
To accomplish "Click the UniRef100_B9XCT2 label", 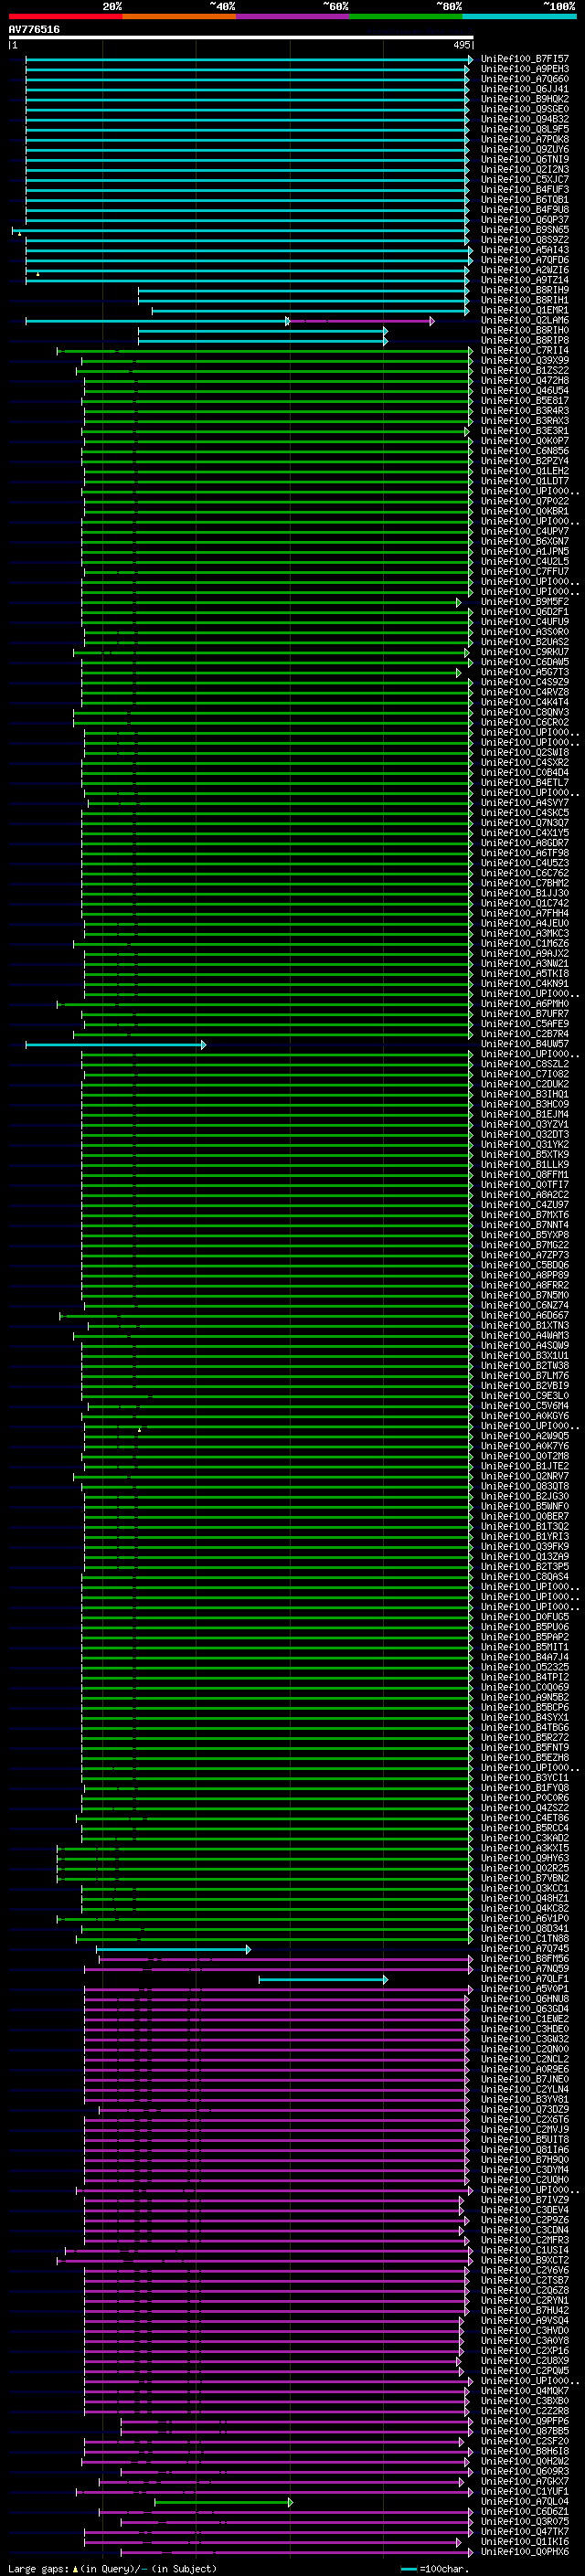I will (x=524, y=2261).
